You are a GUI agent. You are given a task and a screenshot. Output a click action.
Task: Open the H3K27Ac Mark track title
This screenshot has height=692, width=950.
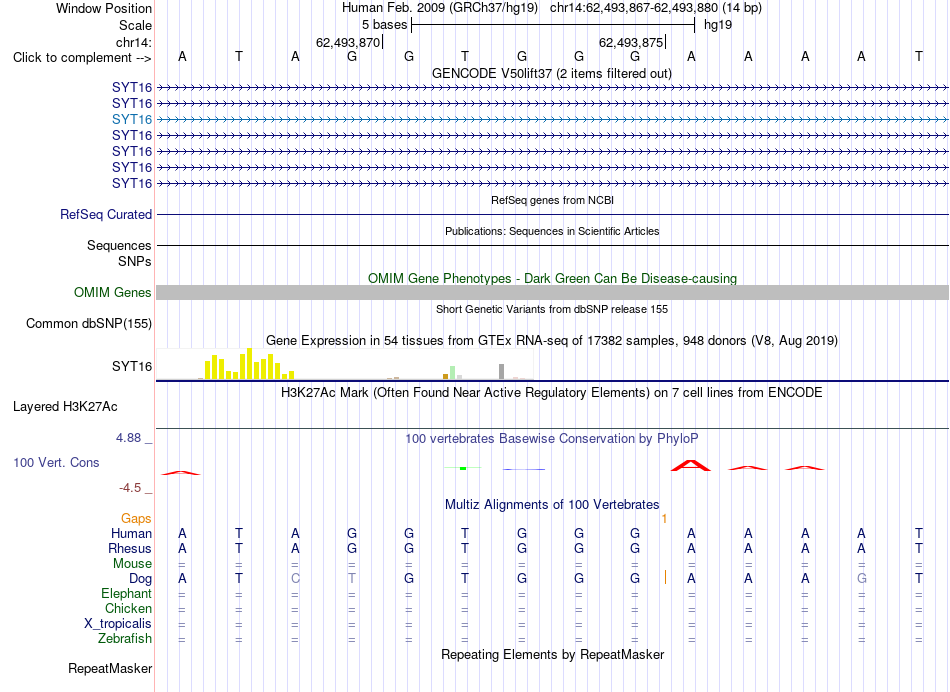point(552,393)
